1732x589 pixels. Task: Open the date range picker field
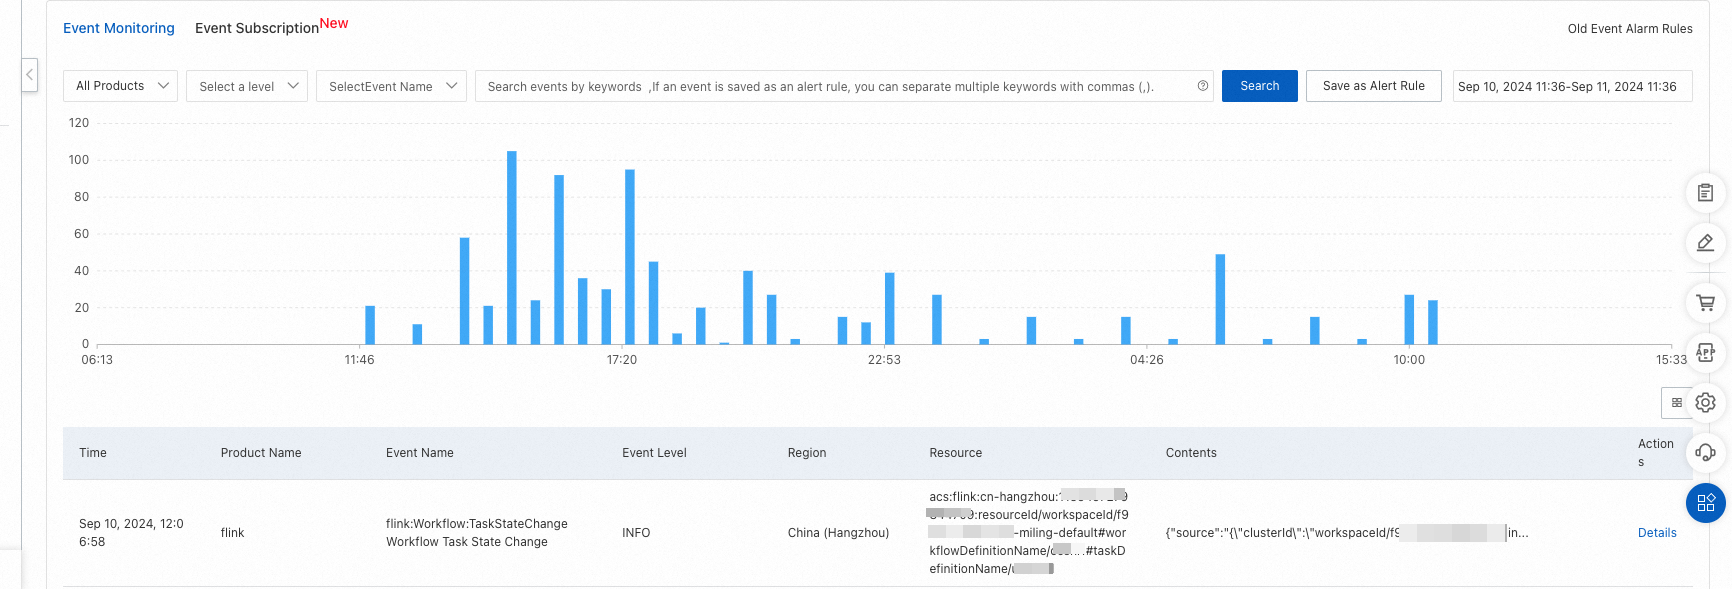click(x=1572, y=86)
